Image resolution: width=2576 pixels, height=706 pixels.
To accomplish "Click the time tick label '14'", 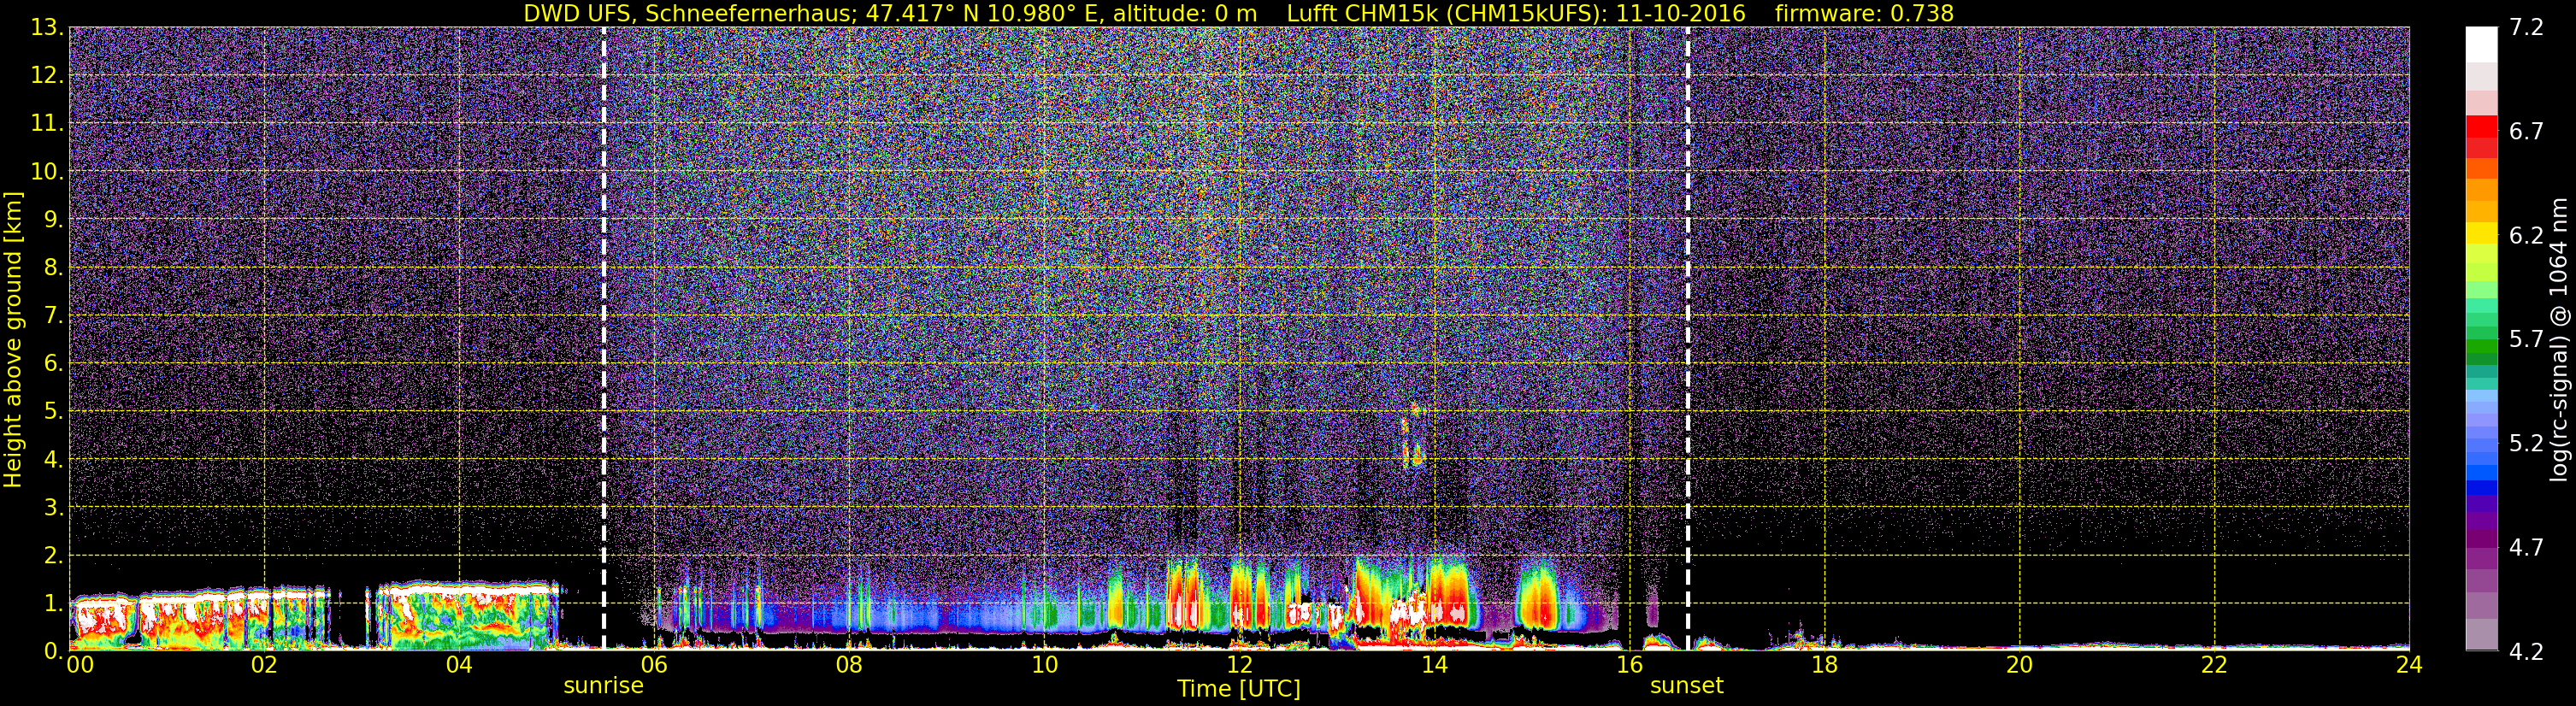I will point(1434,665).
